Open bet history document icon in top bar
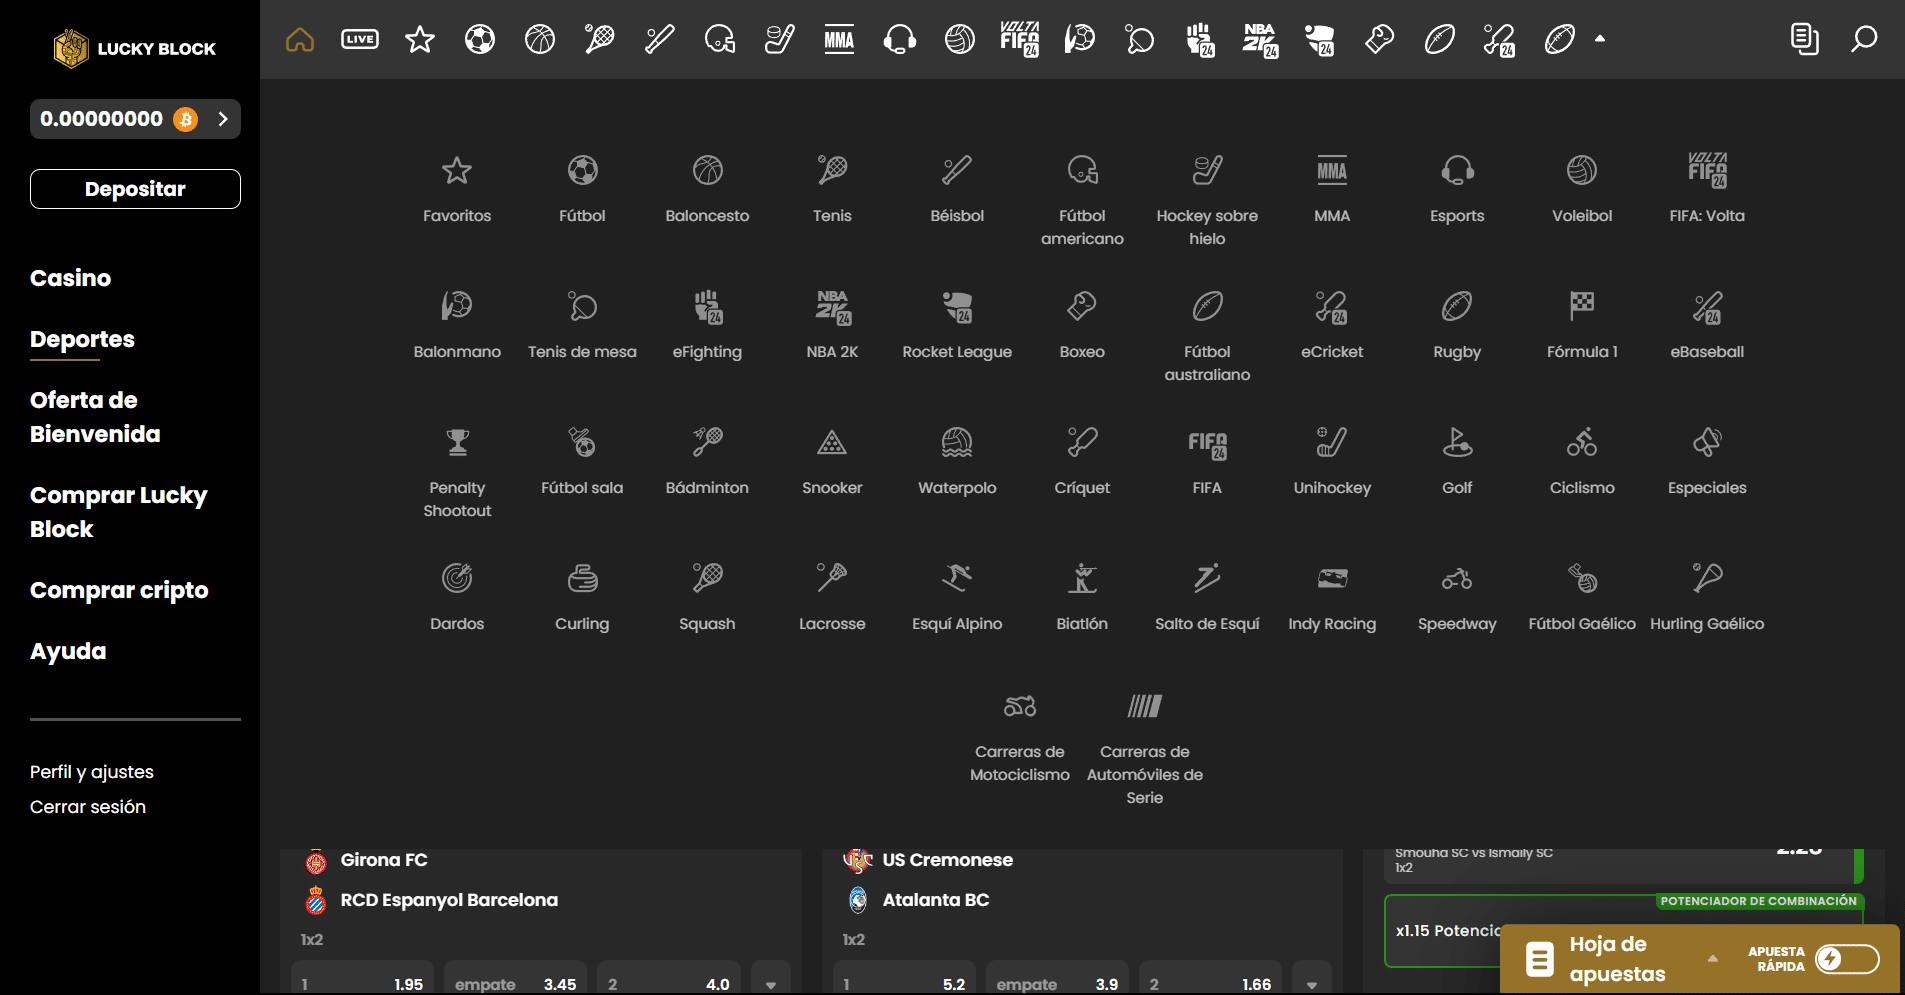Viewport: 1905px width, 995px height. coord(1804,39)
